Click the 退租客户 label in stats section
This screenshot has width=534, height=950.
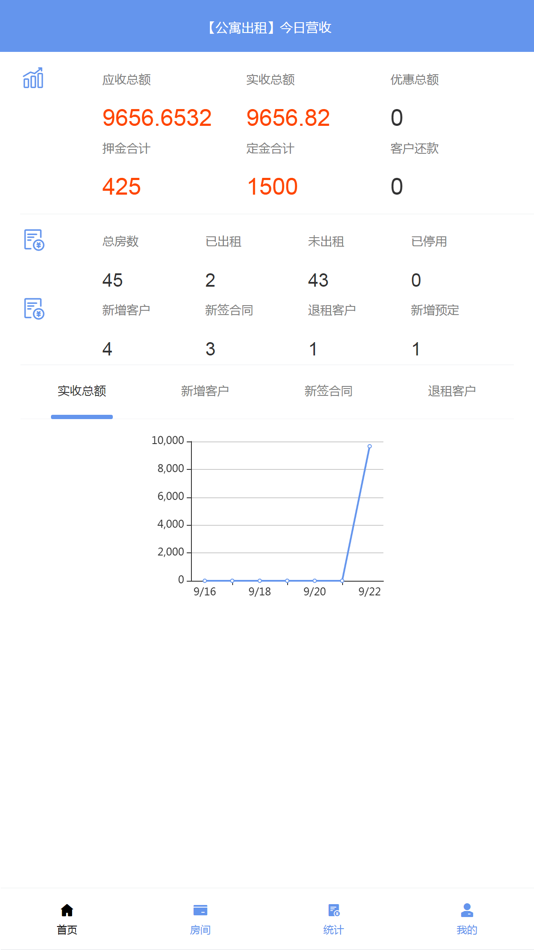click(332, 310)
